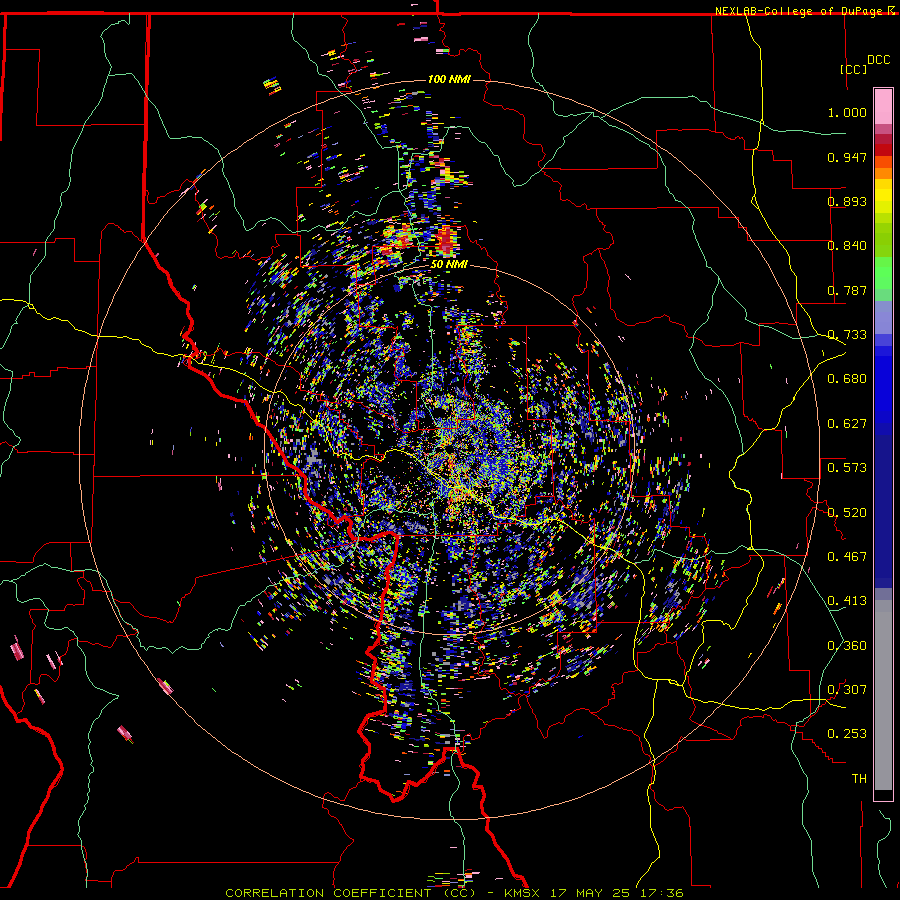Click the 0.360 value on the scale
Image resolution: width=900 pixels, height=900 pixels.
tap(847, 646)
